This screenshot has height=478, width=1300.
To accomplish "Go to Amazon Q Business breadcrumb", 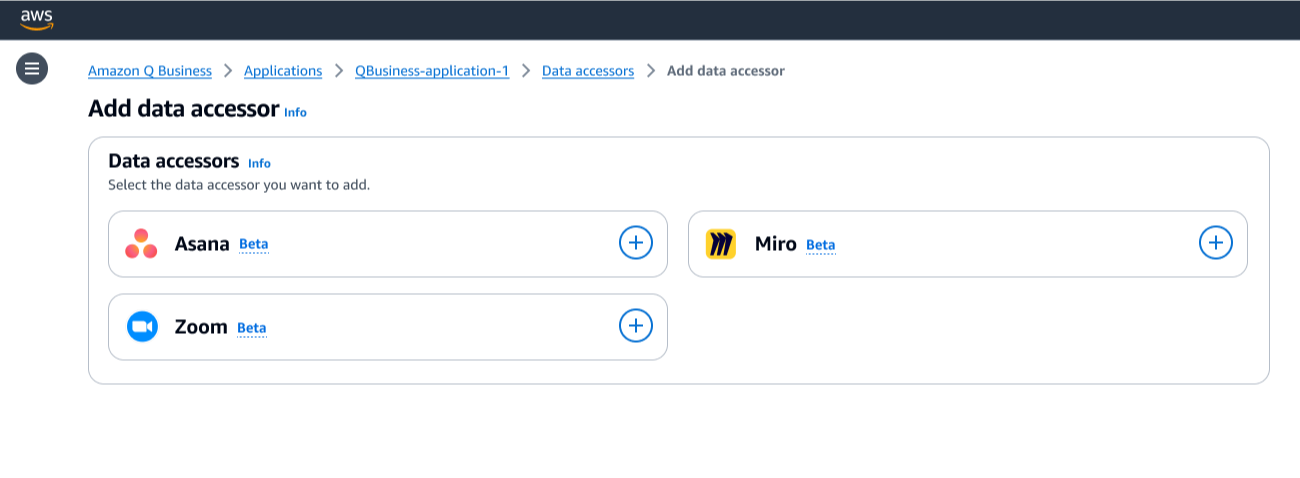I will [150, 71].
